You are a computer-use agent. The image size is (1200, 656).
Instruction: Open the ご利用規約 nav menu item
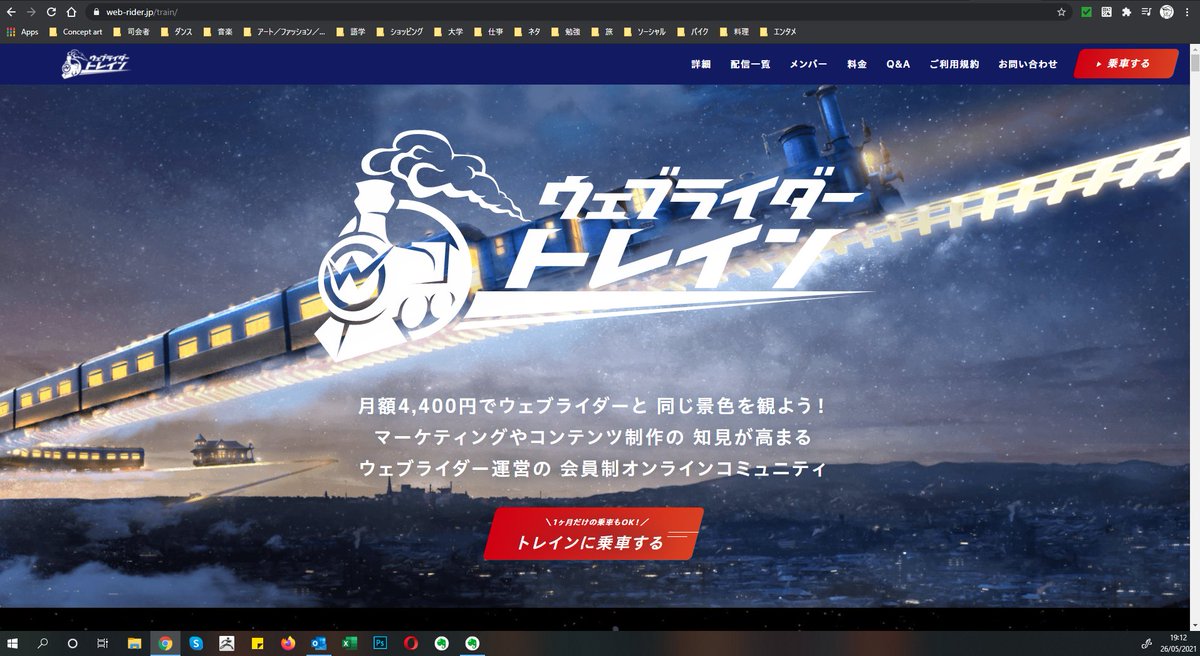[x=954, y=64]
